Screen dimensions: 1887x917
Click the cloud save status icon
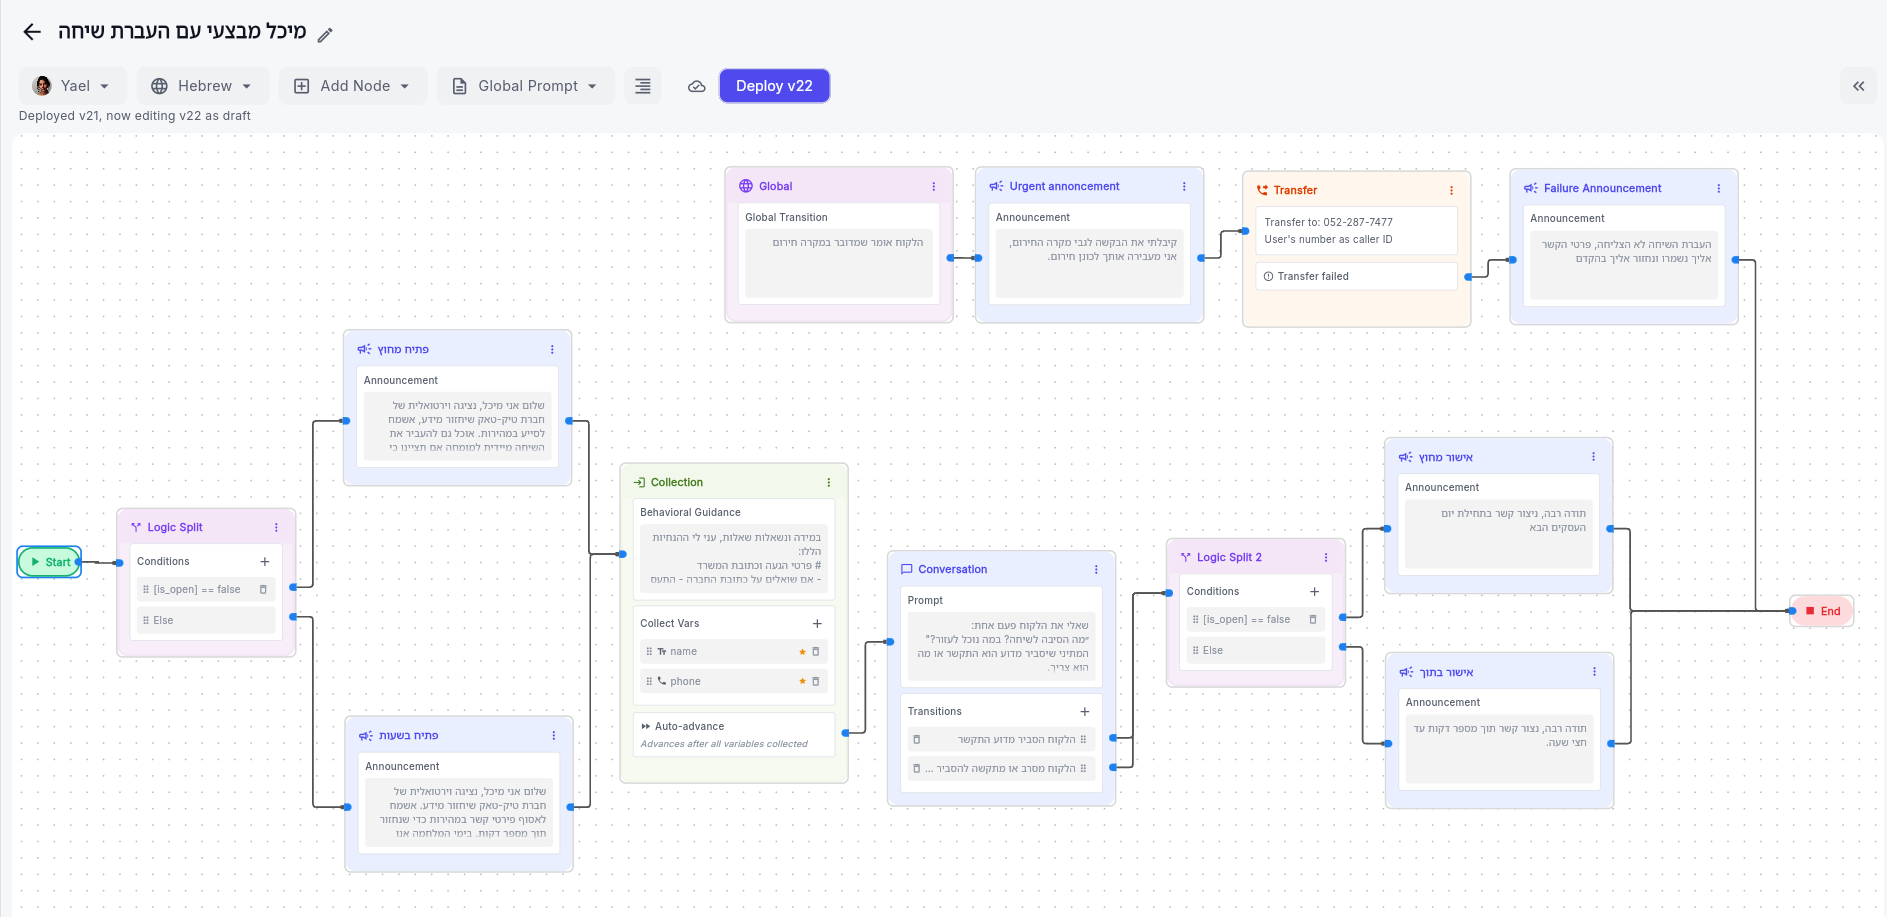[x=697, y=87]
